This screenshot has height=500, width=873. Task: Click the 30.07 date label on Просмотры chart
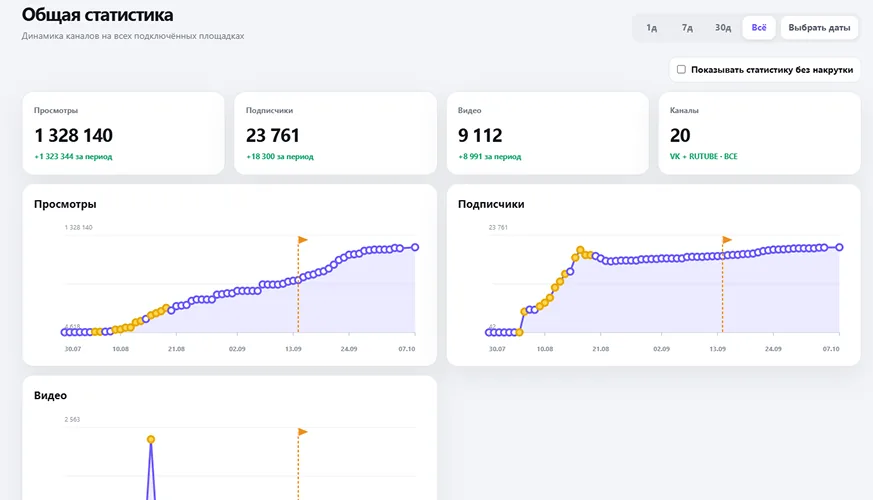73,349
